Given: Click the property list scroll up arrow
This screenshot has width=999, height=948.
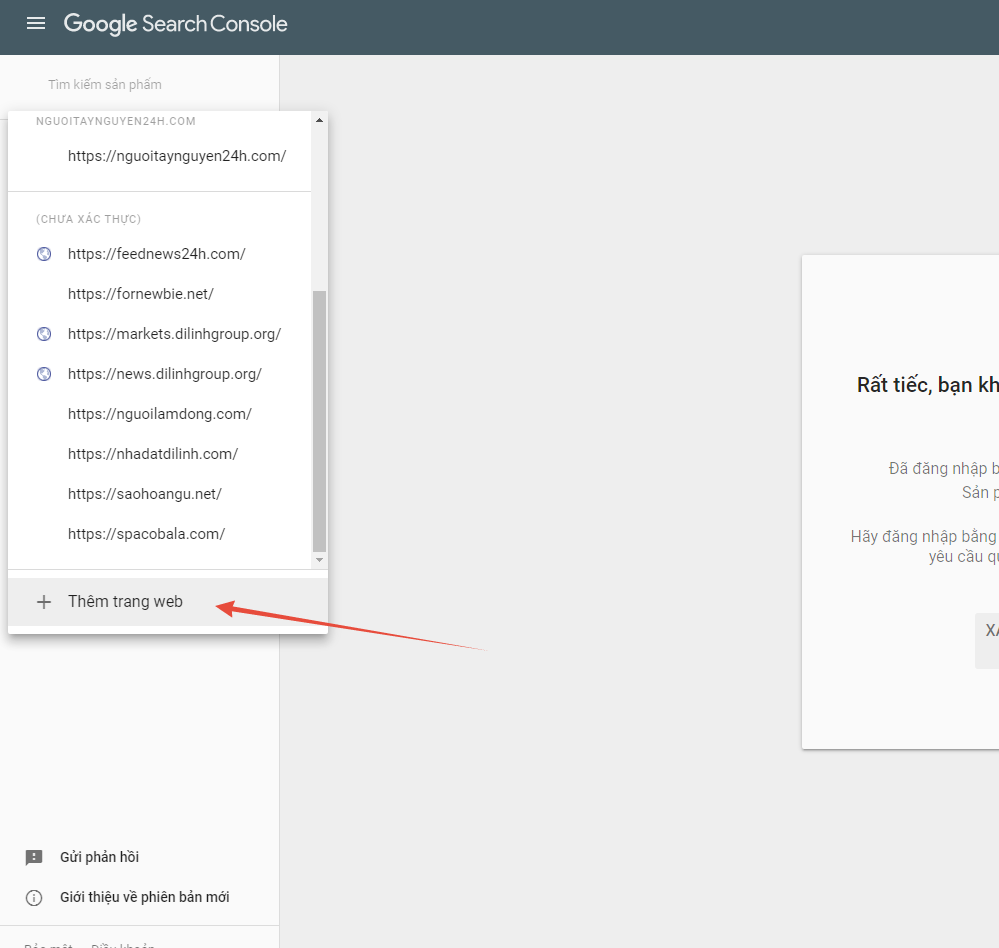Looking at the screenshot, I should coord(319,120).
